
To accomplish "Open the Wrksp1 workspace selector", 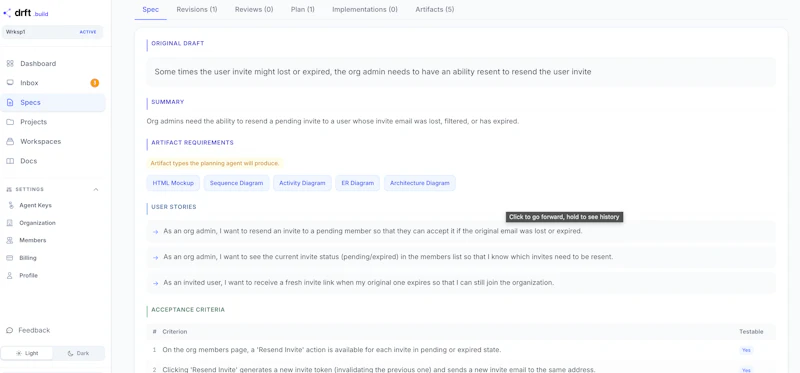I will click(x=52, y=32).
